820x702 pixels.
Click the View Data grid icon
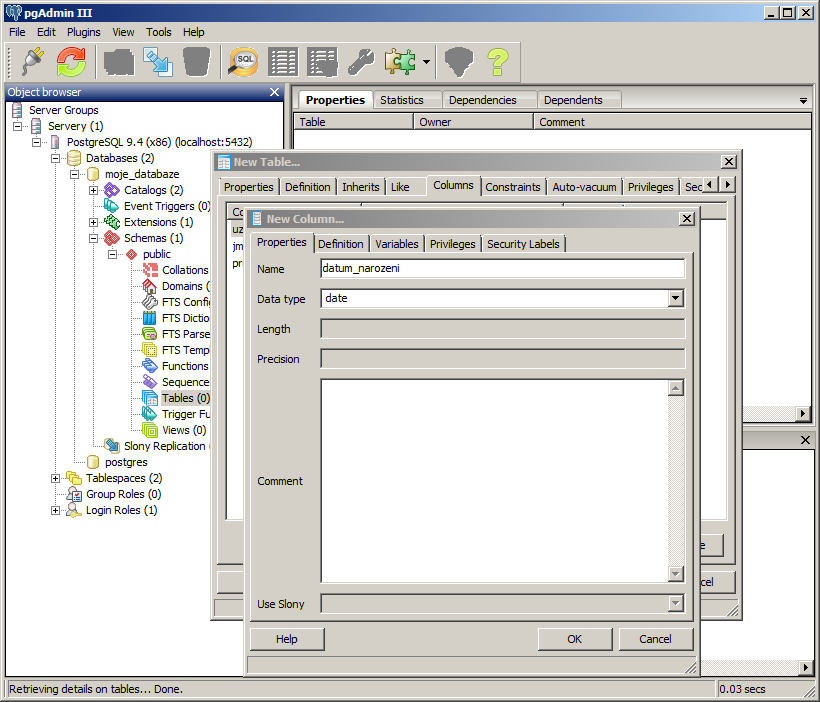tap(283, 62)
